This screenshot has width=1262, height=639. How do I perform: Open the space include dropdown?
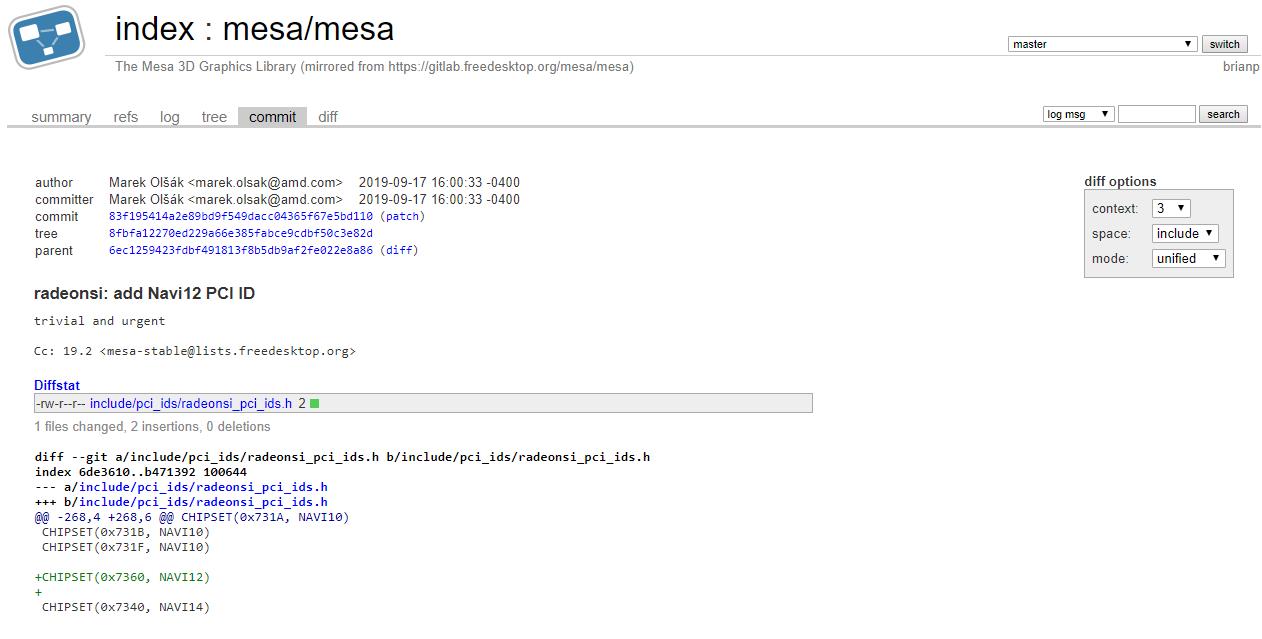[x=1185, y=233]
